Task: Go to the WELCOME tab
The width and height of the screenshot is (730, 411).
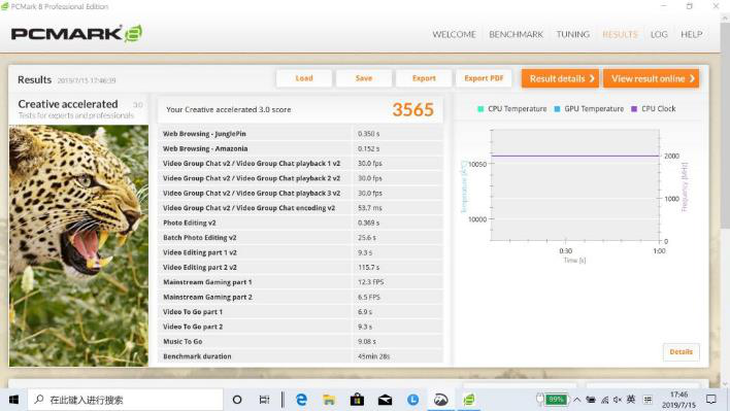Action: click(x=454, y=34)
